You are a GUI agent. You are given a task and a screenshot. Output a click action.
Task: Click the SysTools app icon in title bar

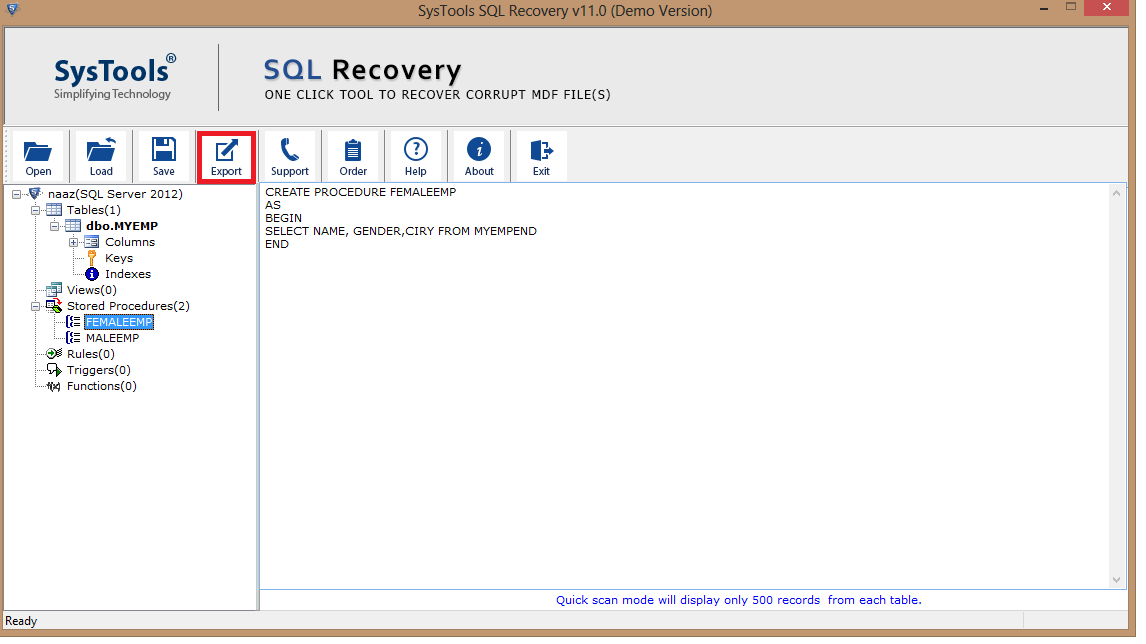click(x=12, y=9)
